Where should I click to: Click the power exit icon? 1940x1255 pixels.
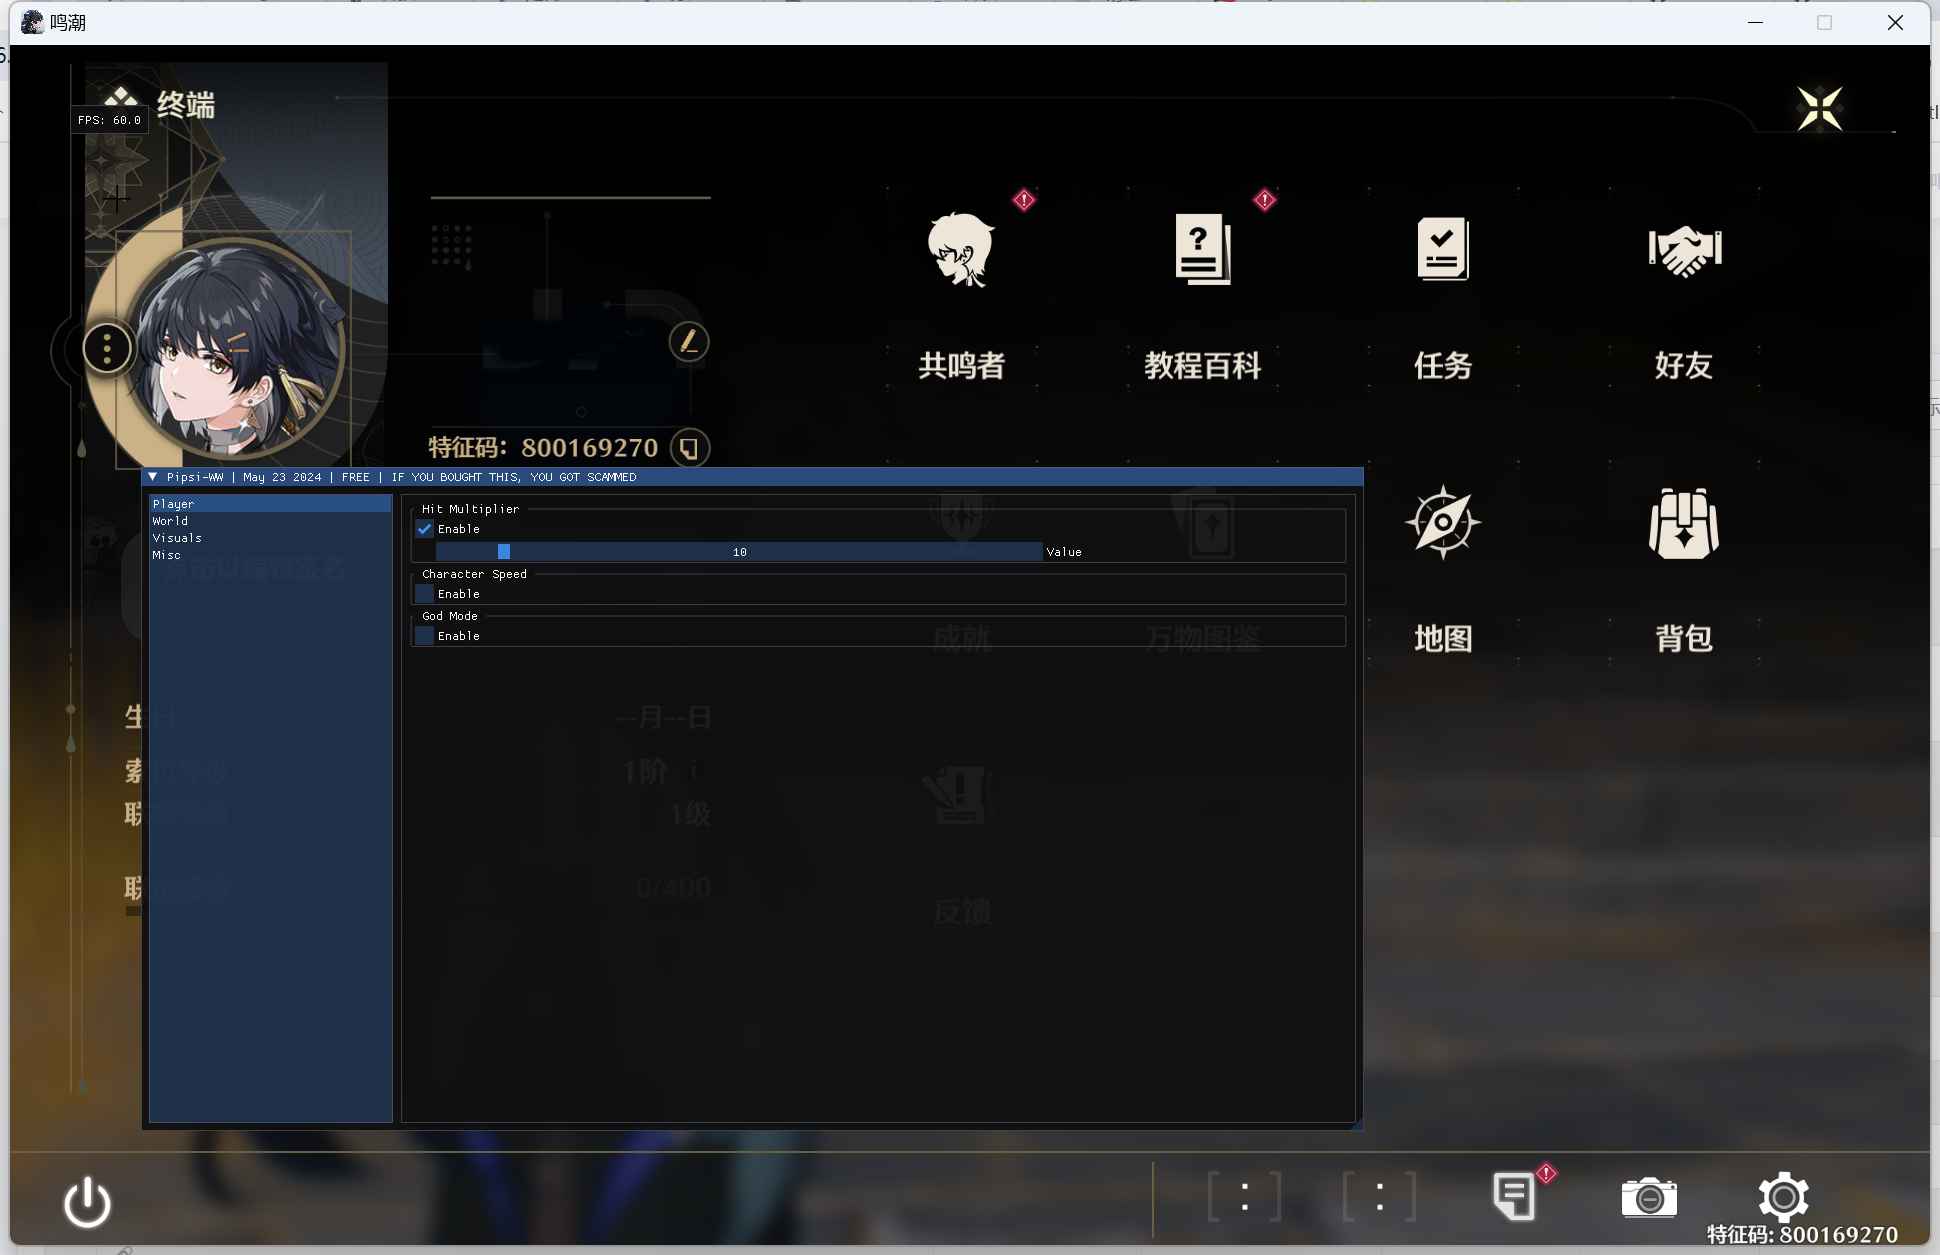(87, 1201)
